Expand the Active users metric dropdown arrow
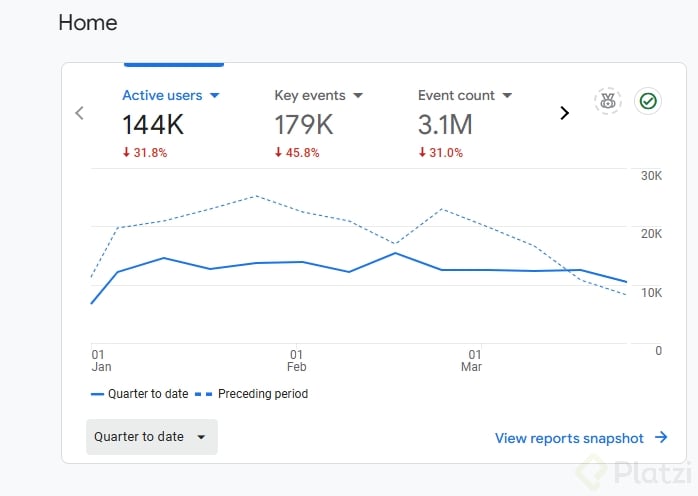 214,96
